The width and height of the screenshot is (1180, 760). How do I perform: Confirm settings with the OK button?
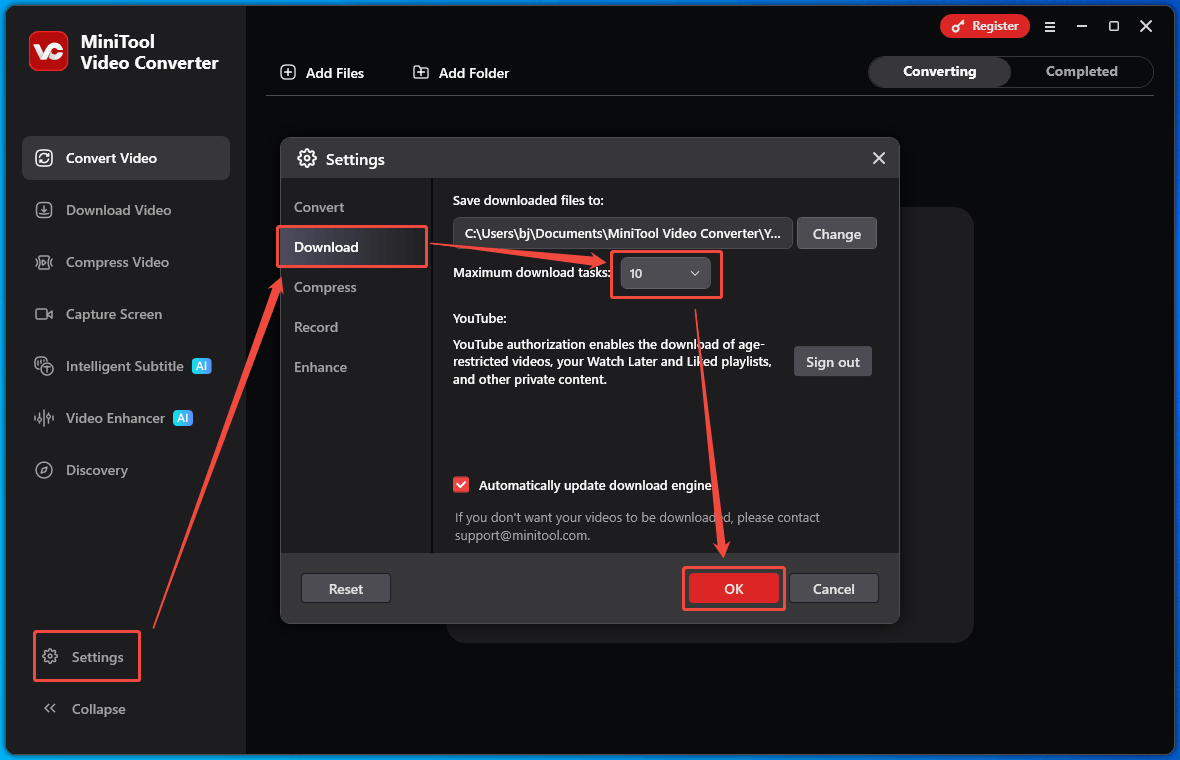[x=734, y=588]
